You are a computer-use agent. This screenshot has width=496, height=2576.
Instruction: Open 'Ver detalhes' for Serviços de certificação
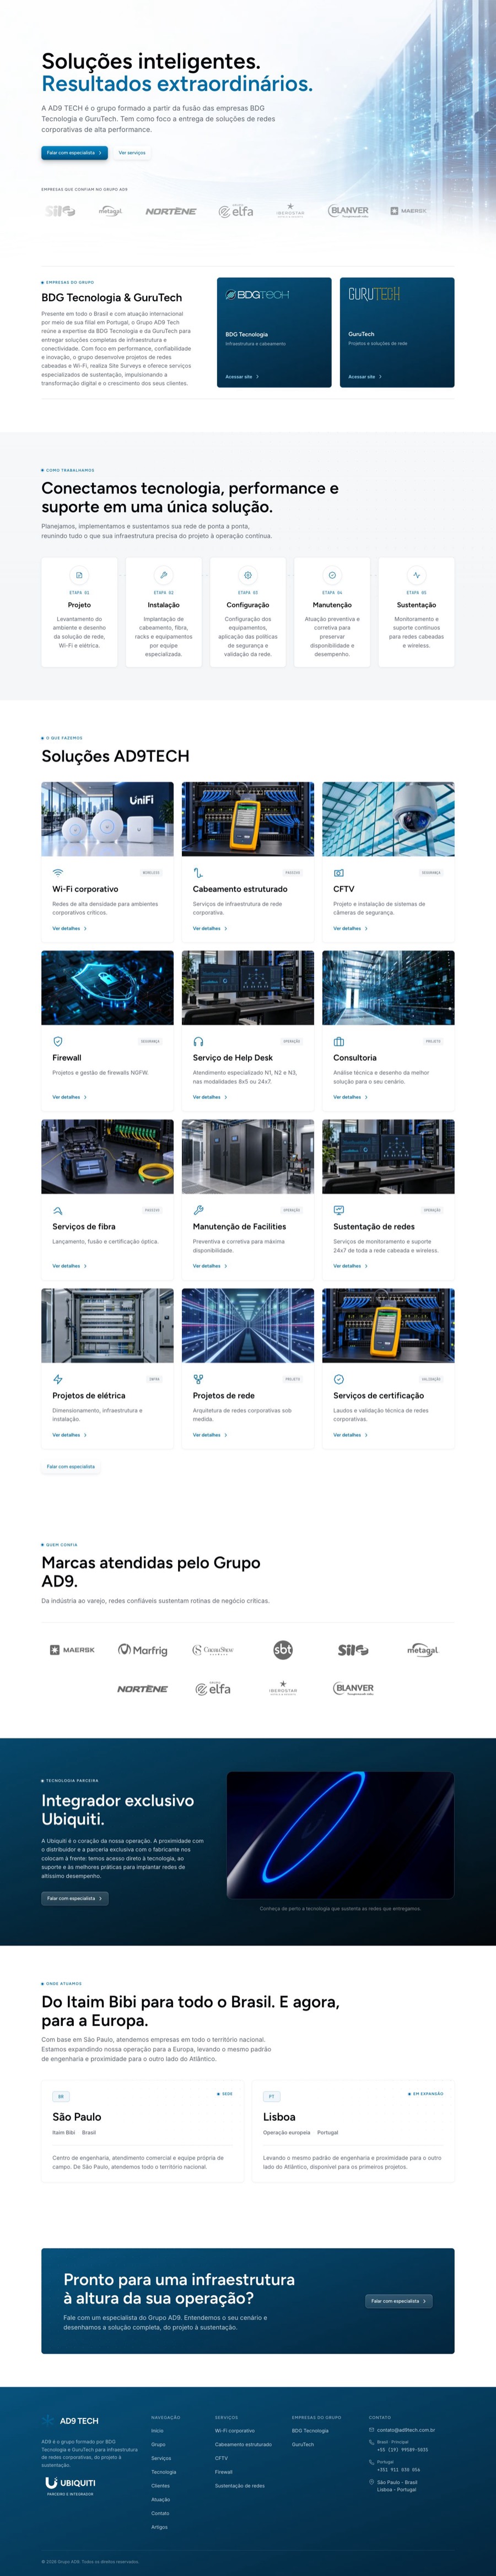(350, 1435)
